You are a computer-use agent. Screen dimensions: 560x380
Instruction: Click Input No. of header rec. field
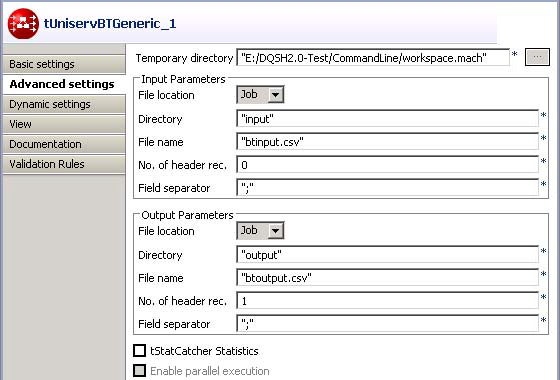(x=388, y=165)
